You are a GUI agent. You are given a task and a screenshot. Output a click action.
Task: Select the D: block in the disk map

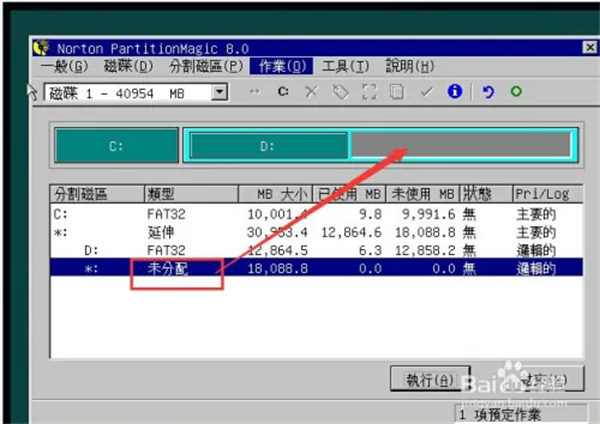coord(269,146)
